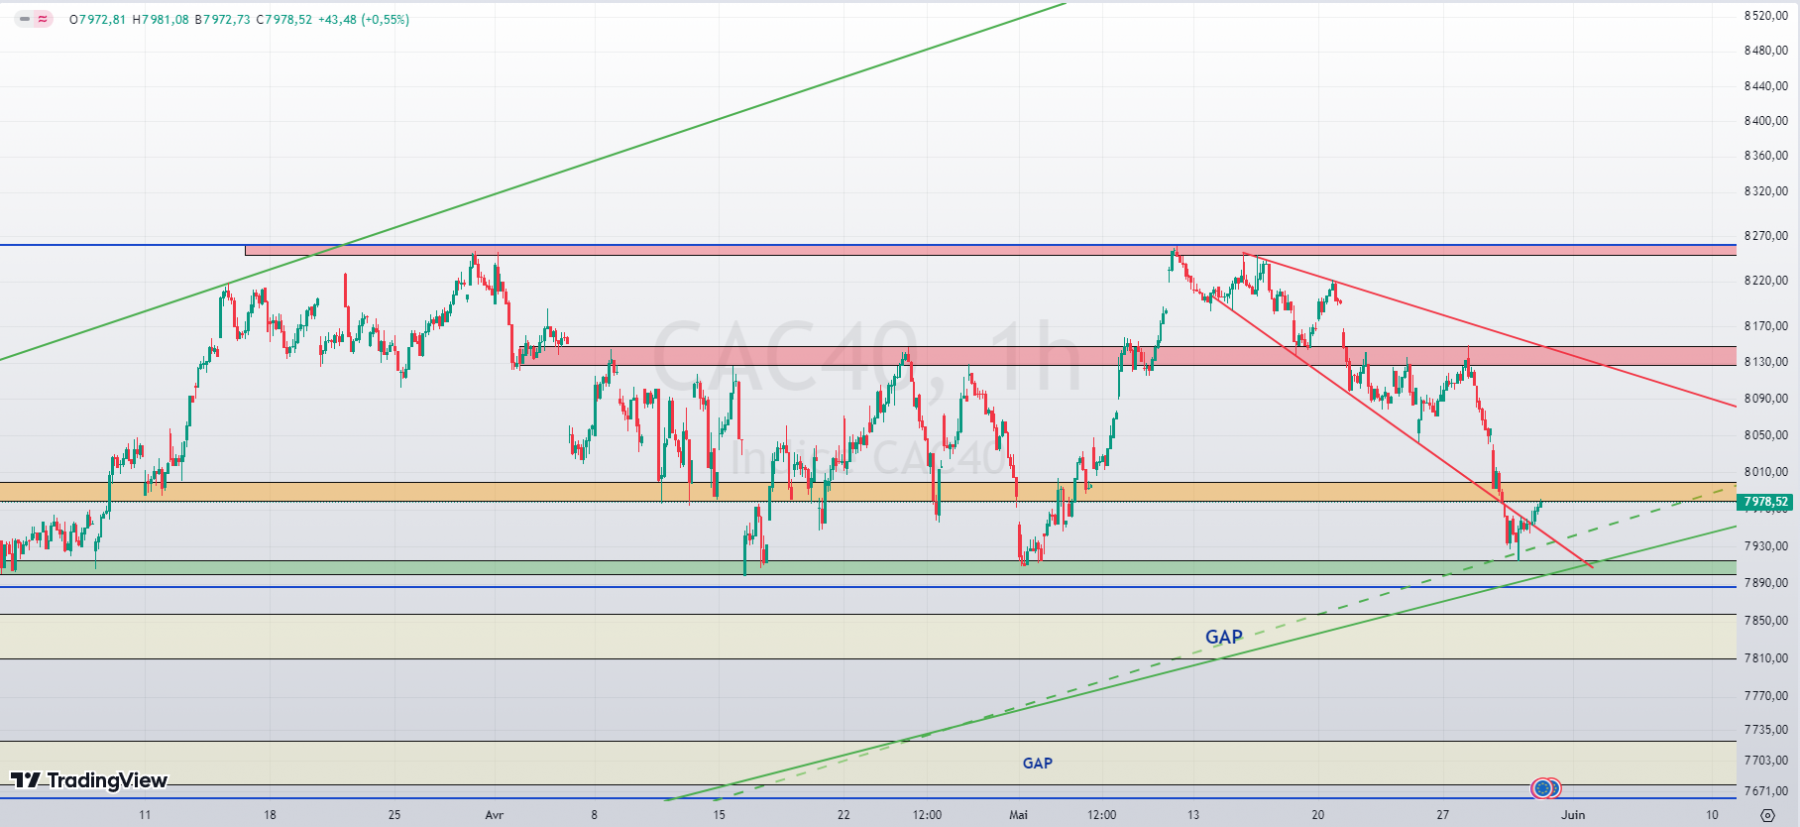The image size is (1800, 827).
Task: Click the 7770,00 price axis label
Action: pyautogui.click(x=1766, y=696)
